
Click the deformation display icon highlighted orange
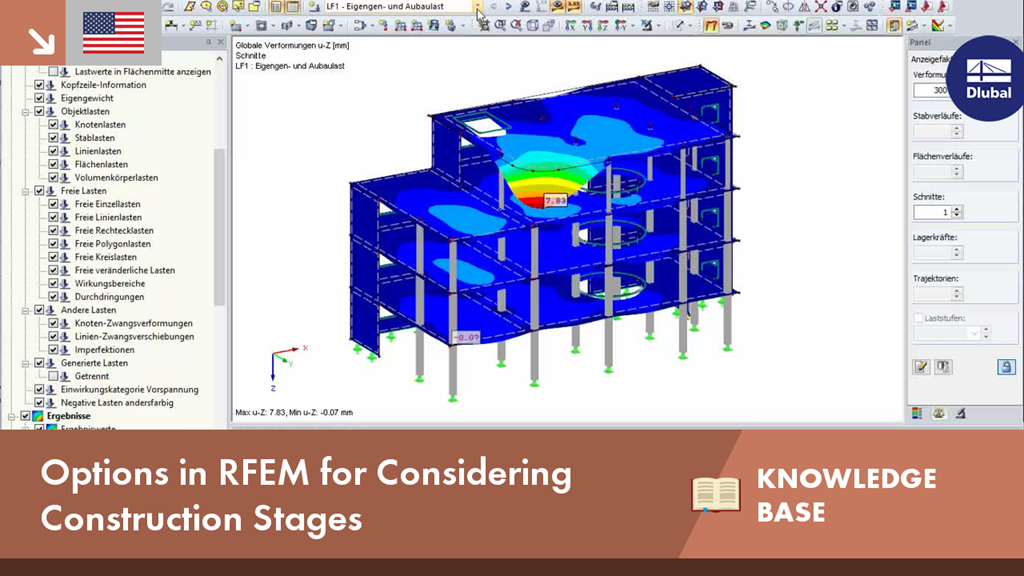711,25
